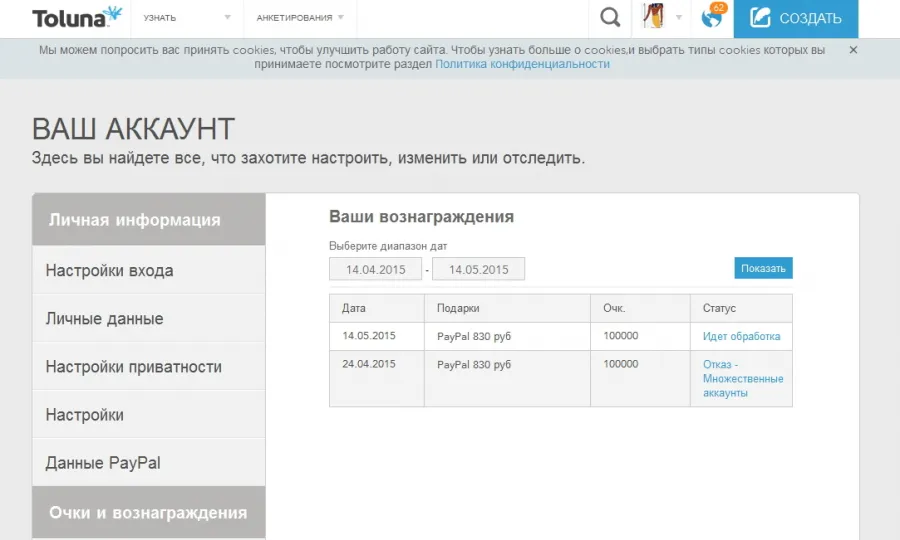The width and height of the screenshot is (900, 540).
Task: Click the start date field 14.04.2015
Action: 375,269
